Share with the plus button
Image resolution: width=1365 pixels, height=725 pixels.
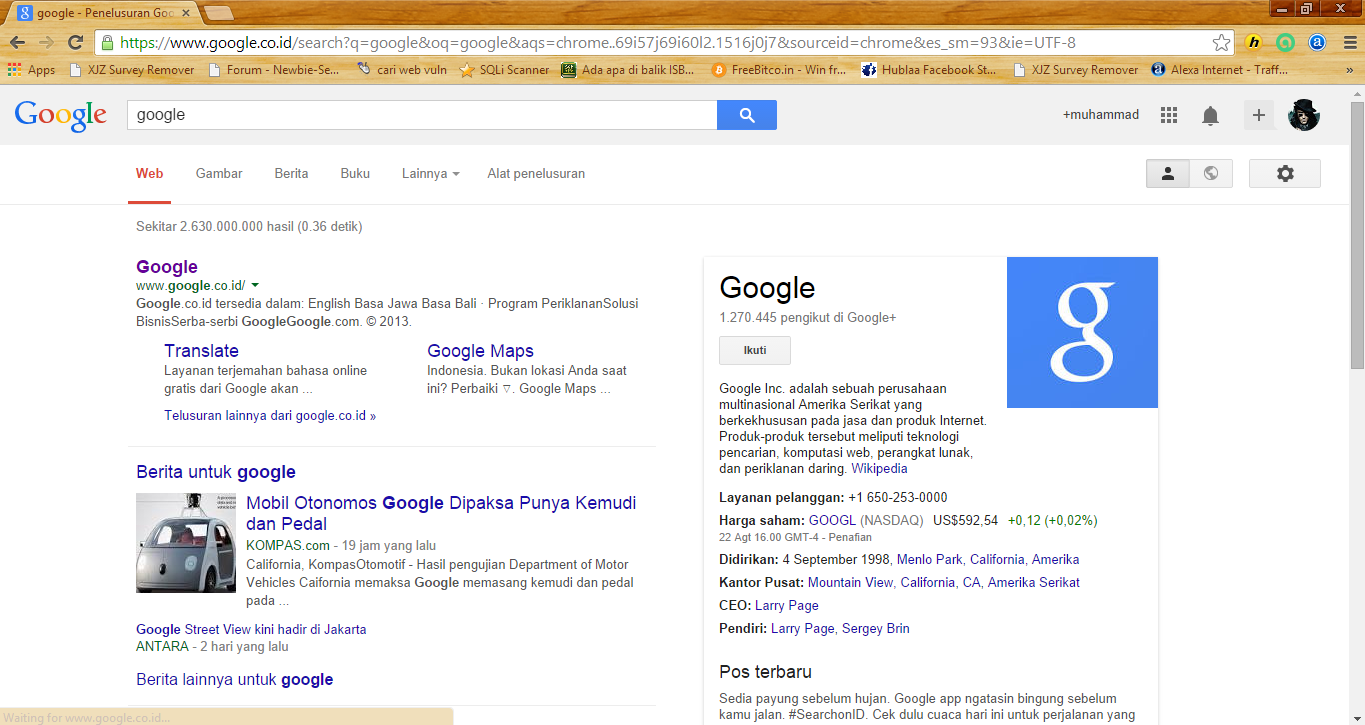(1259, 115)
